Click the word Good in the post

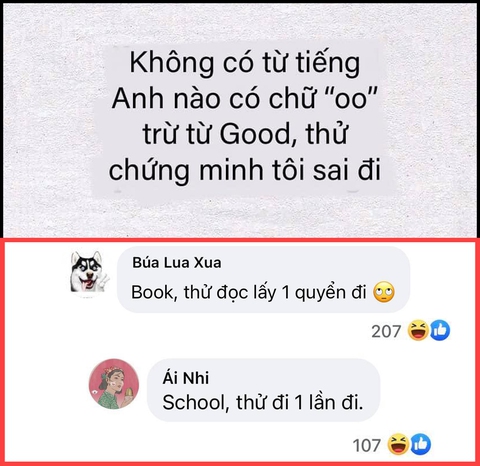[x=255, y=134]
